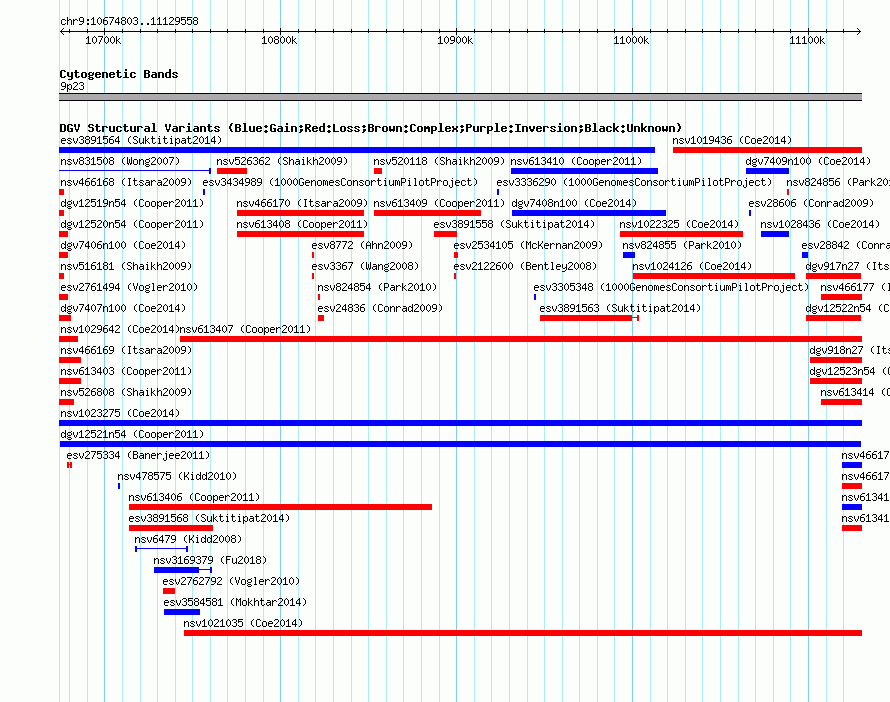
Task: Click the esv8772 (Ahn2009) label
Action: (x=362, y=245)
